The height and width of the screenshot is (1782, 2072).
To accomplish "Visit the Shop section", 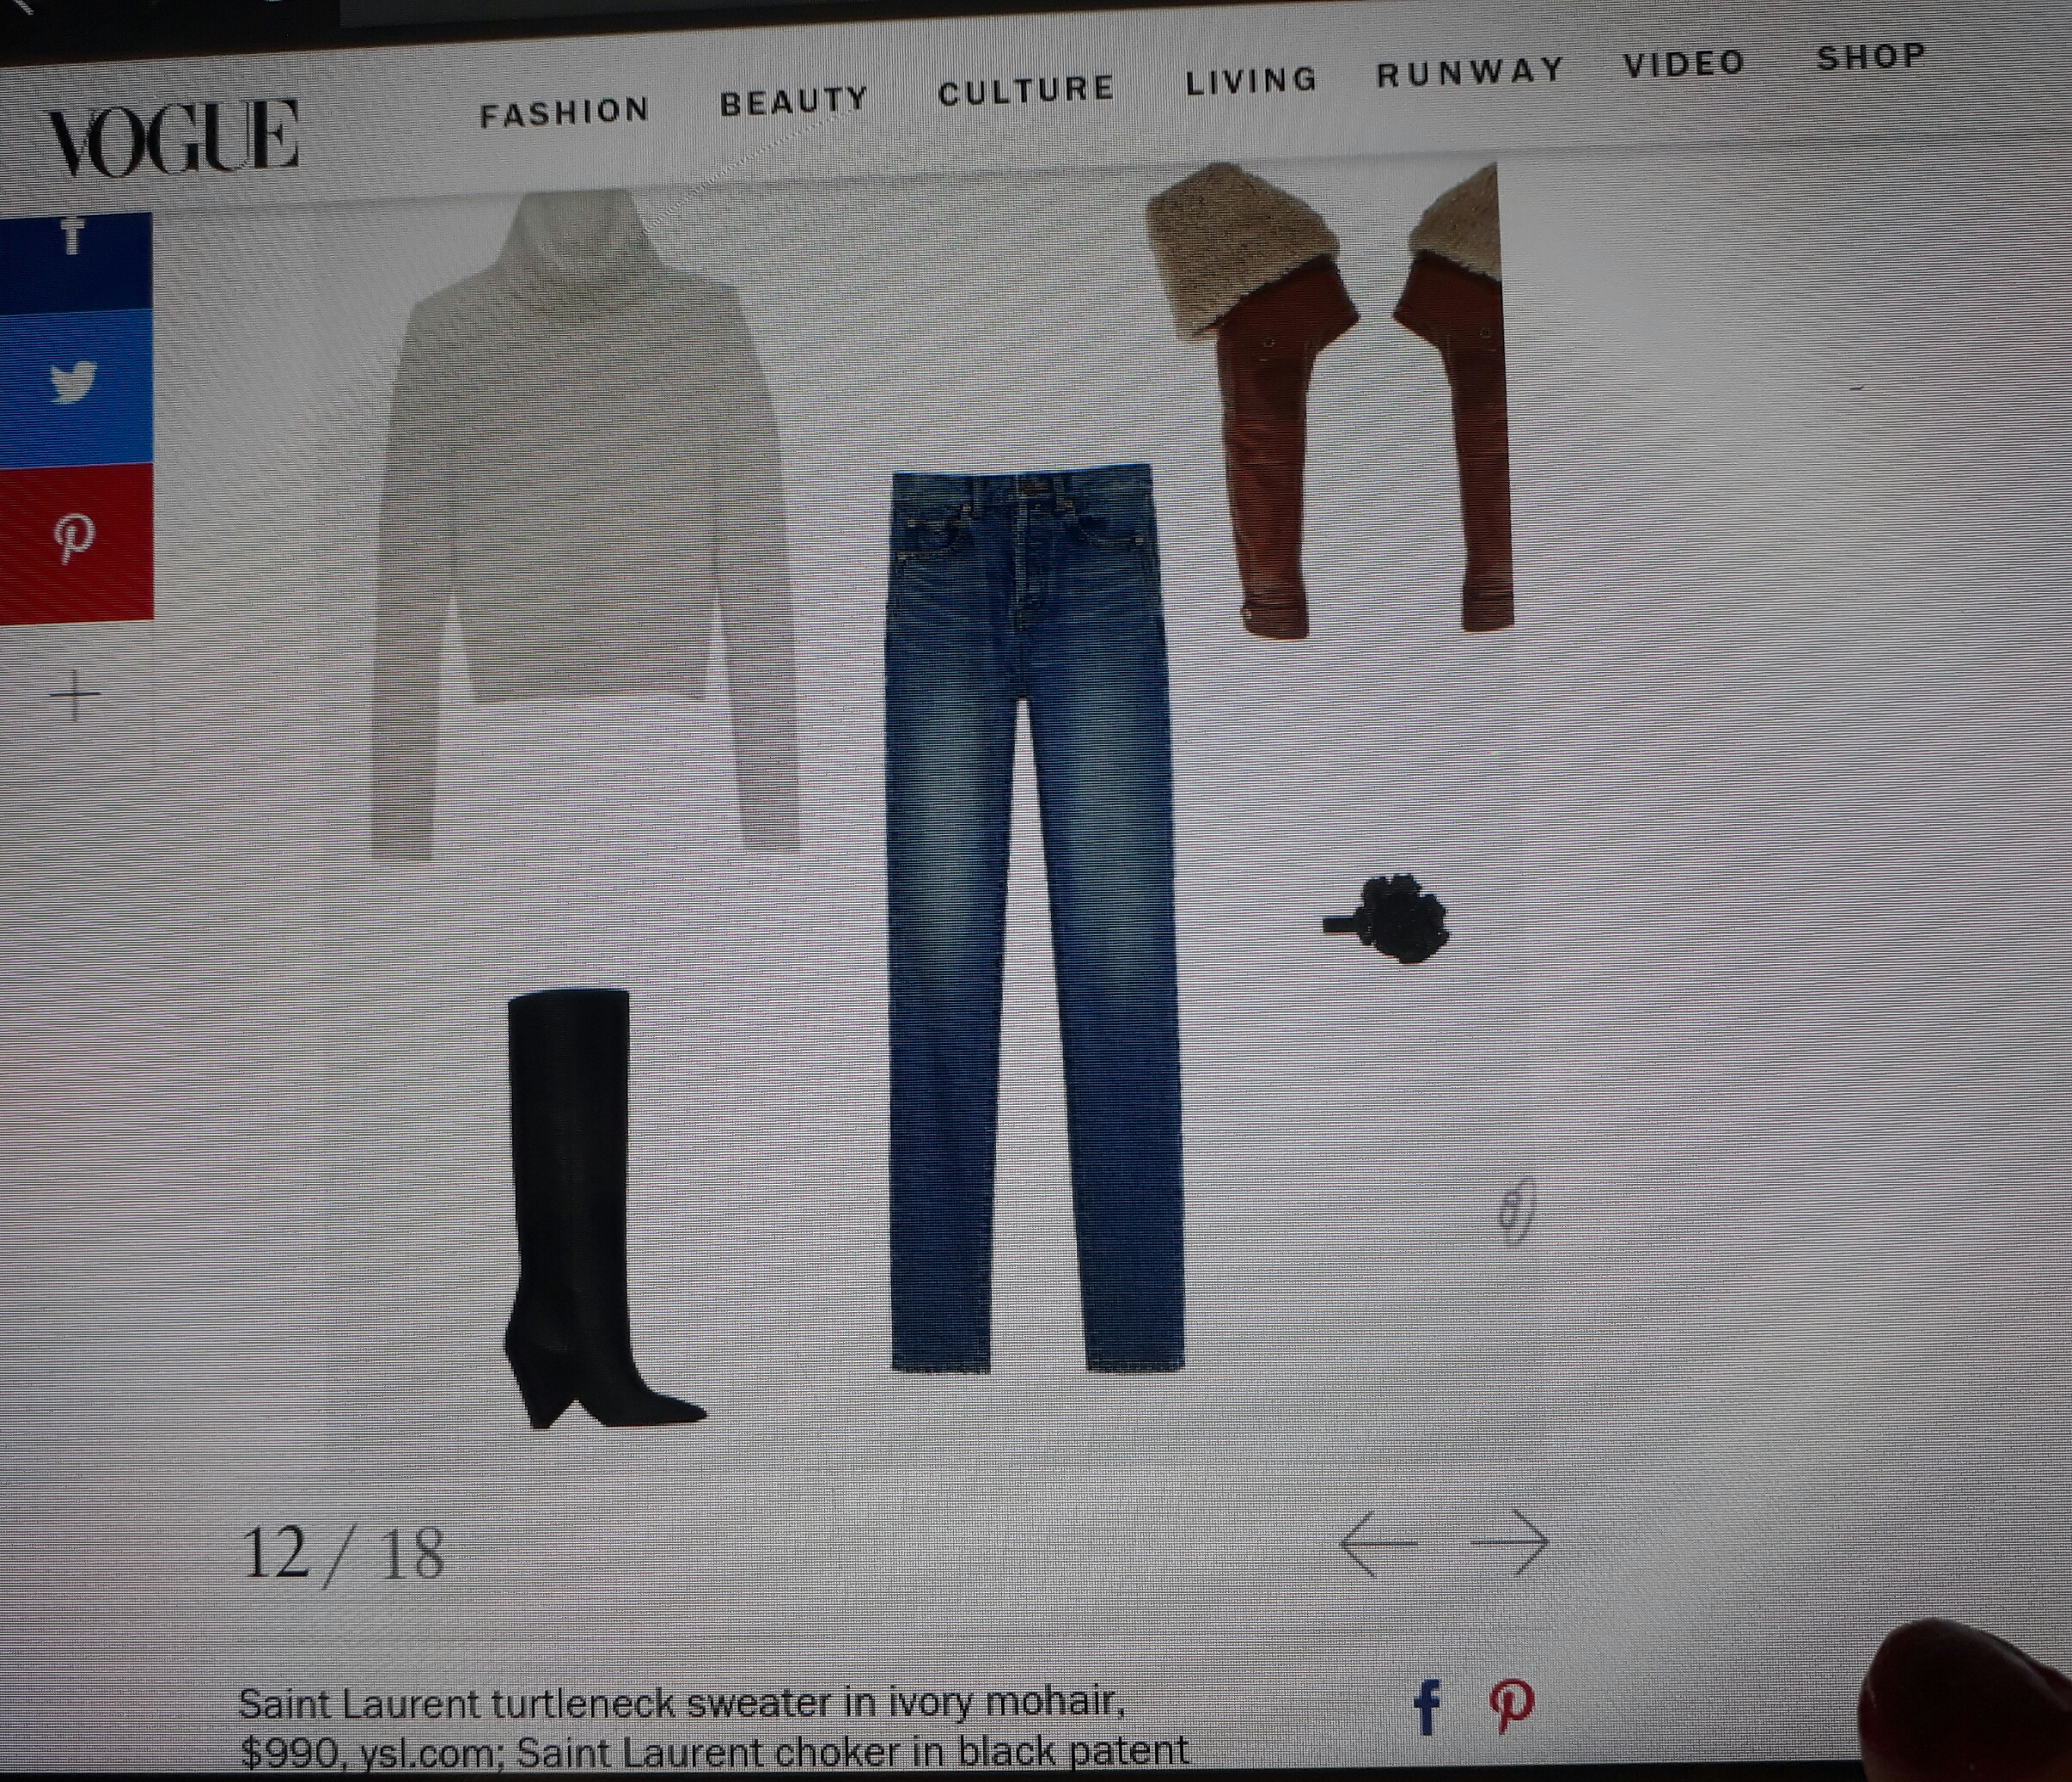I will (1871, 57).
